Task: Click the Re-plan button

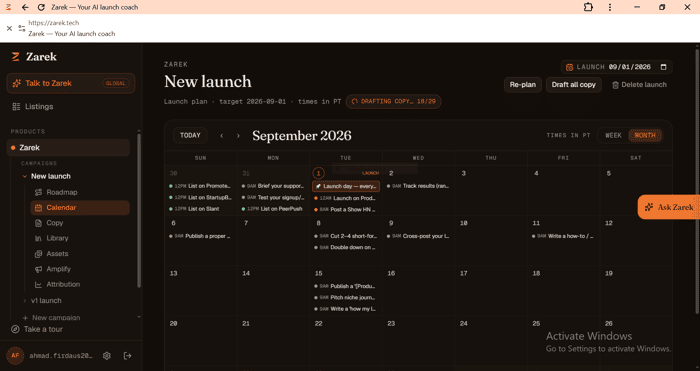Action: coord(523,85)
